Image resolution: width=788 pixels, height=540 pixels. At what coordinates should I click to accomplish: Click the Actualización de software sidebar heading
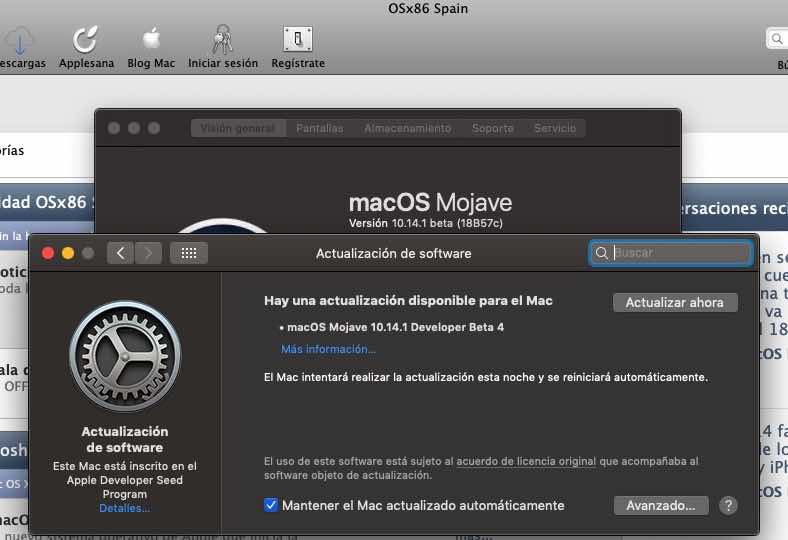click(x=125, y=439)
